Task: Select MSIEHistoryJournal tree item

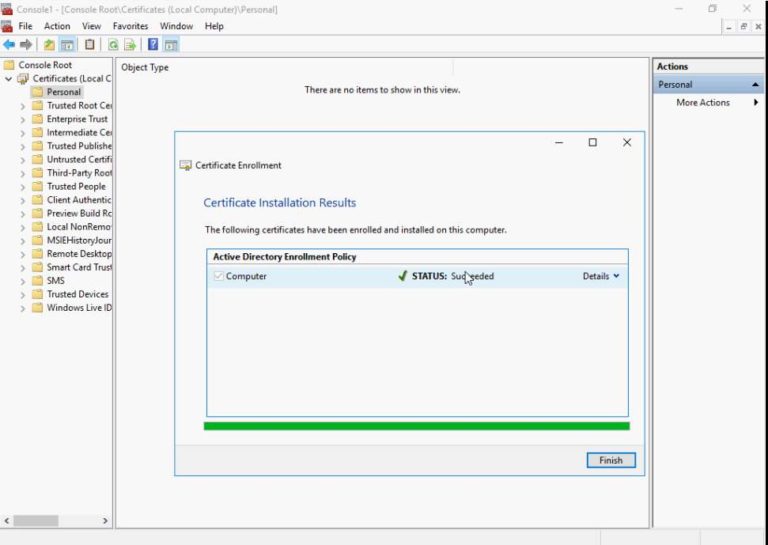Action: coord(79,240)
